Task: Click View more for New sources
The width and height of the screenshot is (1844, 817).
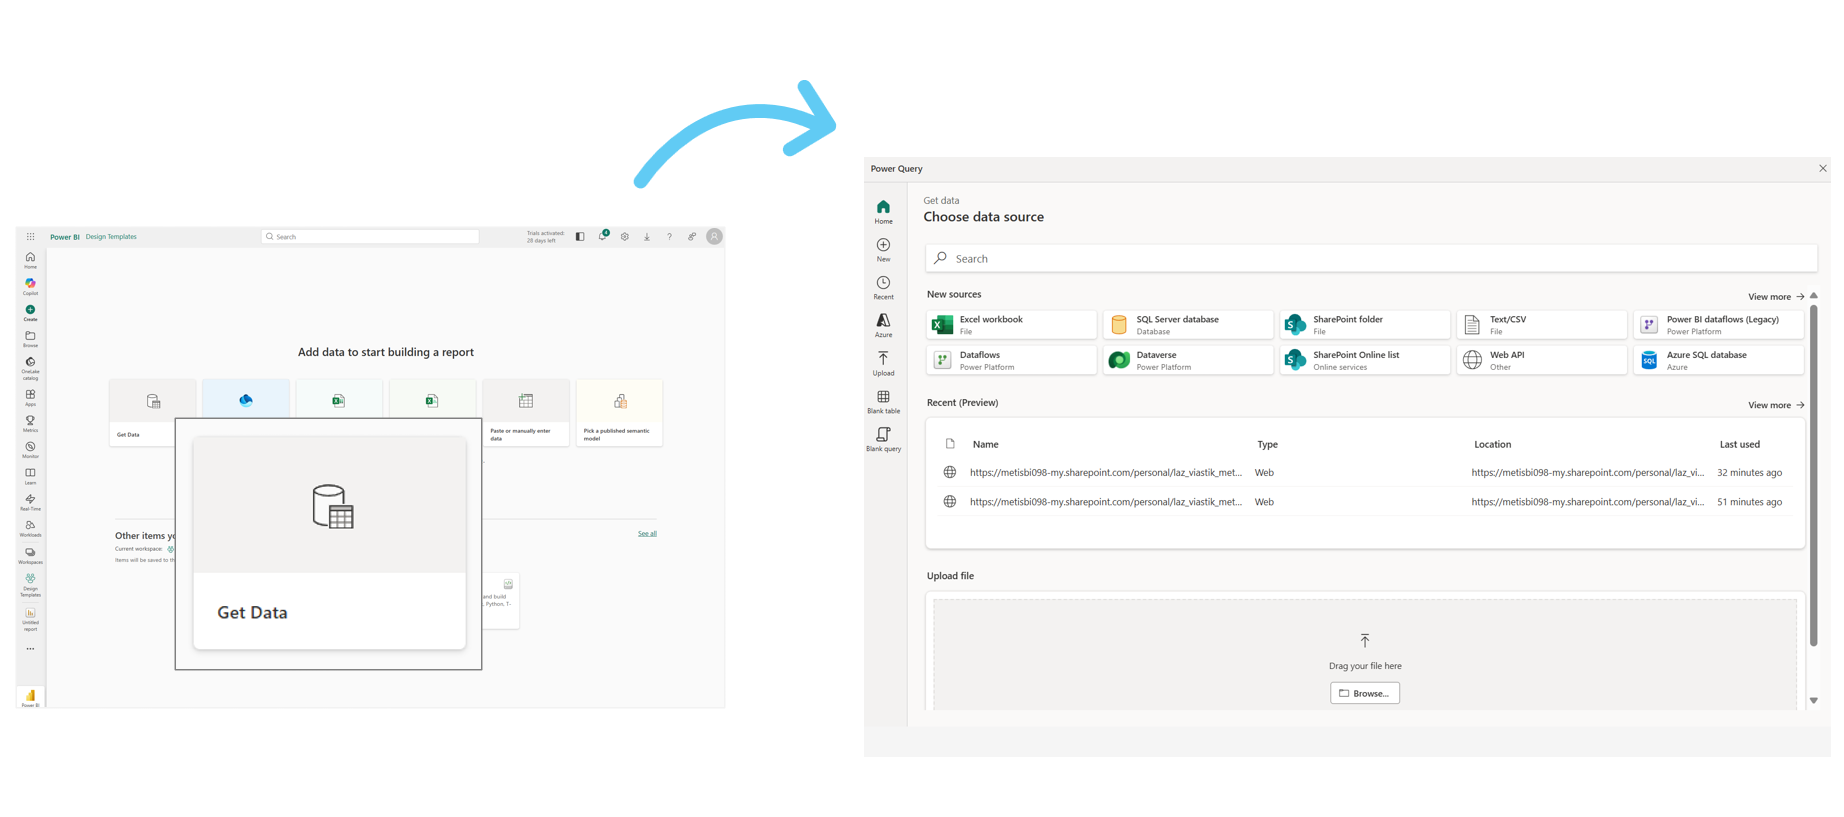Action: pyautogui.click(x=1776, y=297)
